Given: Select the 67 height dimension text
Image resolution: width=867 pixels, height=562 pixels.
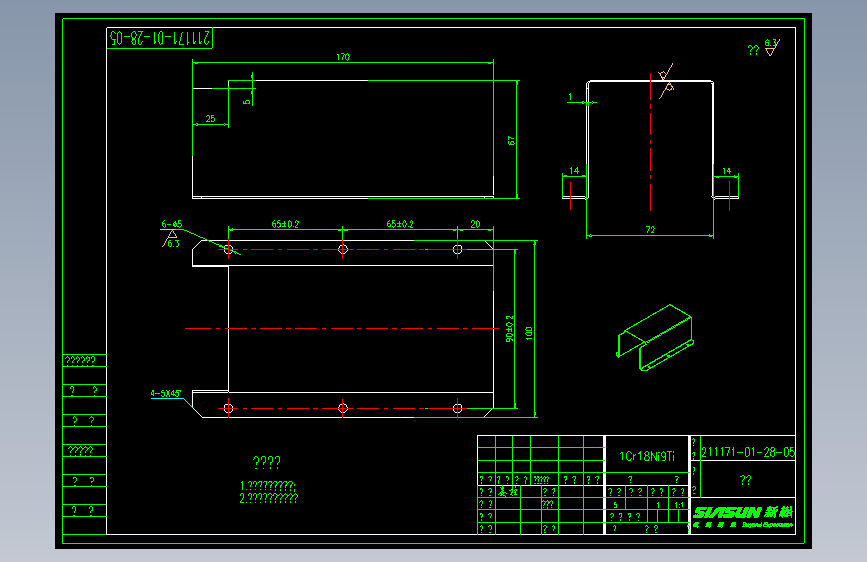Looking at the screenshot, I should click(511, 141).
